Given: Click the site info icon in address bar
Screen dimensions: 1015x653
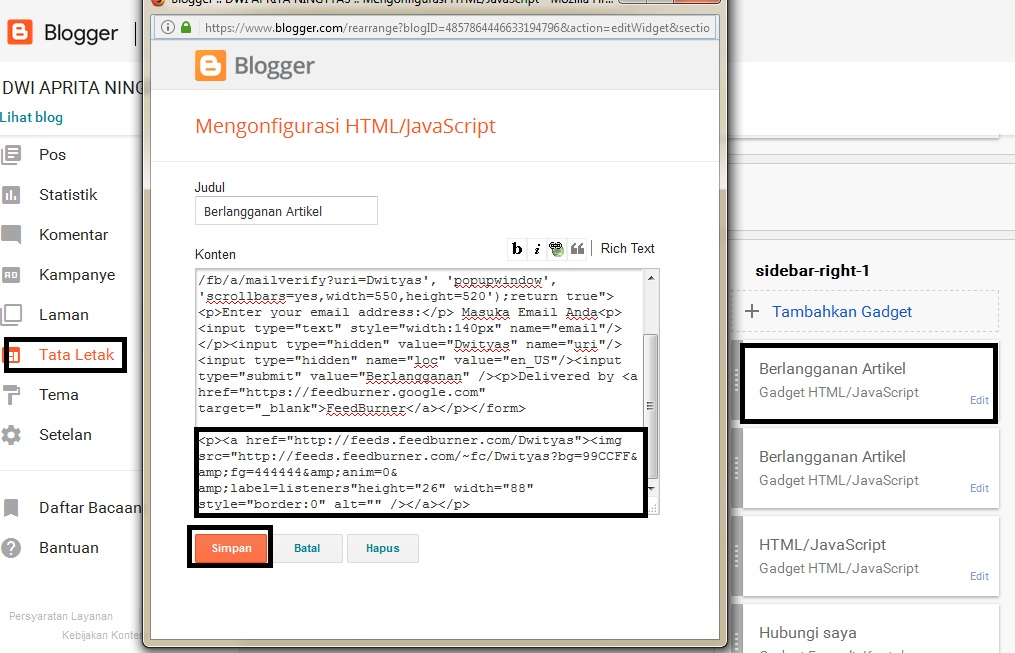Looking at the screenshot, I should [x=168, y=27].
